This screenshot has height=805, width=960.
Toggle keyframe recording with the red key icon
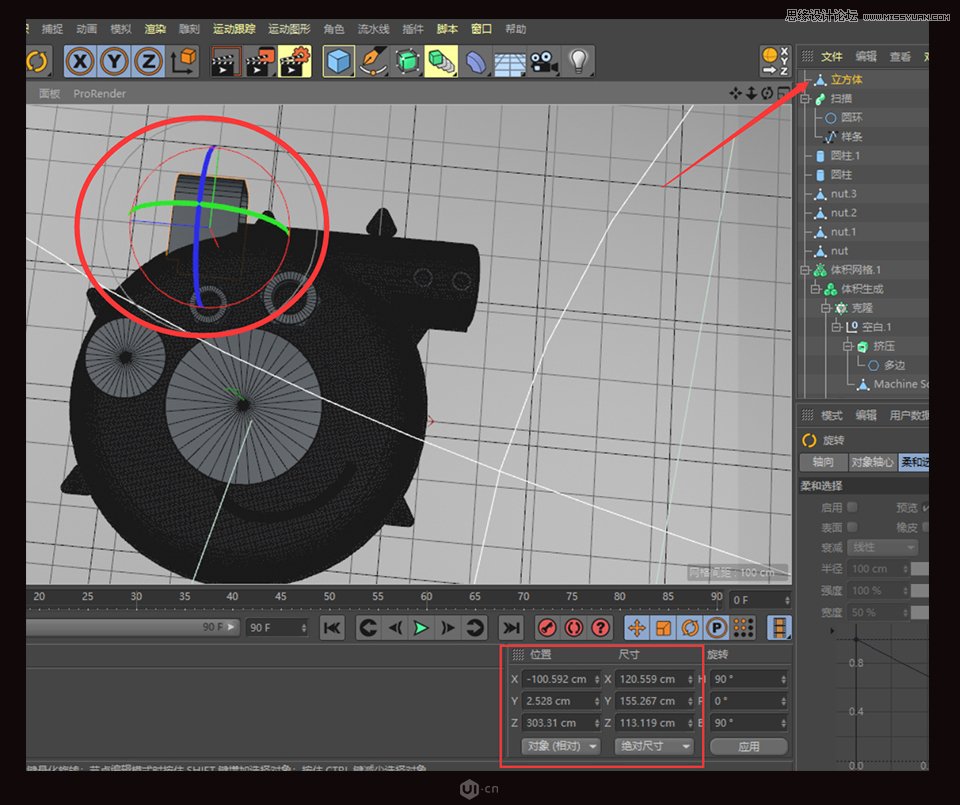click(545, 628)
